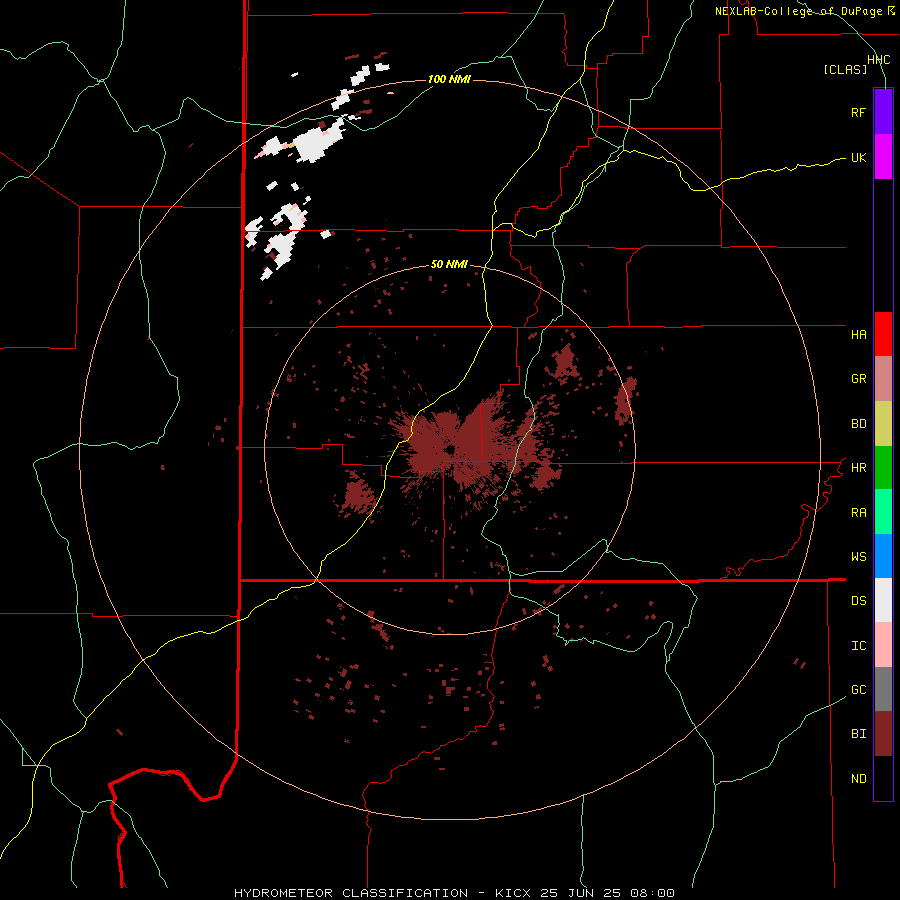This screenshot has width=900, height=900.
Task: Click the DS legend label
Action: tap(858, 601)
